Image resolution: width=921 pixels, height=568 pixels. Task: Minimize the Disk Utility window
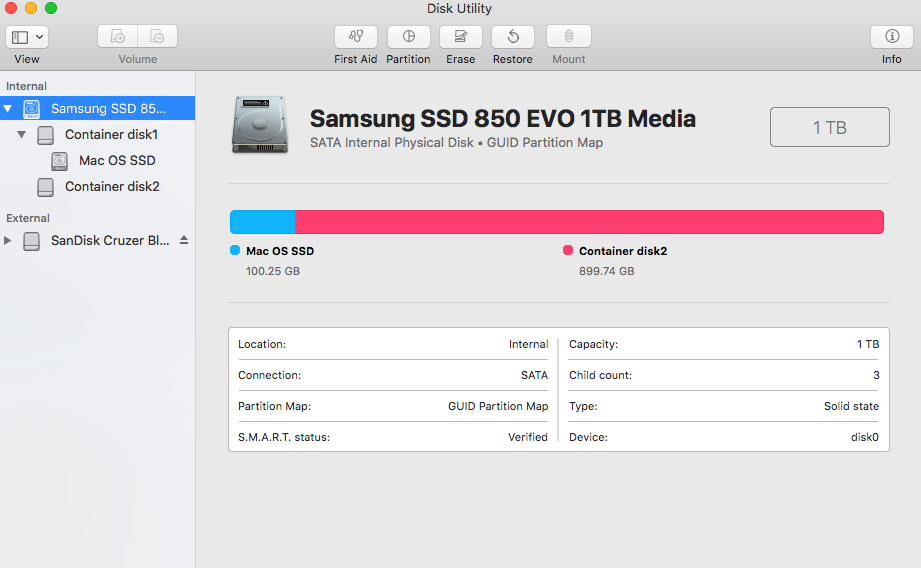31,8
